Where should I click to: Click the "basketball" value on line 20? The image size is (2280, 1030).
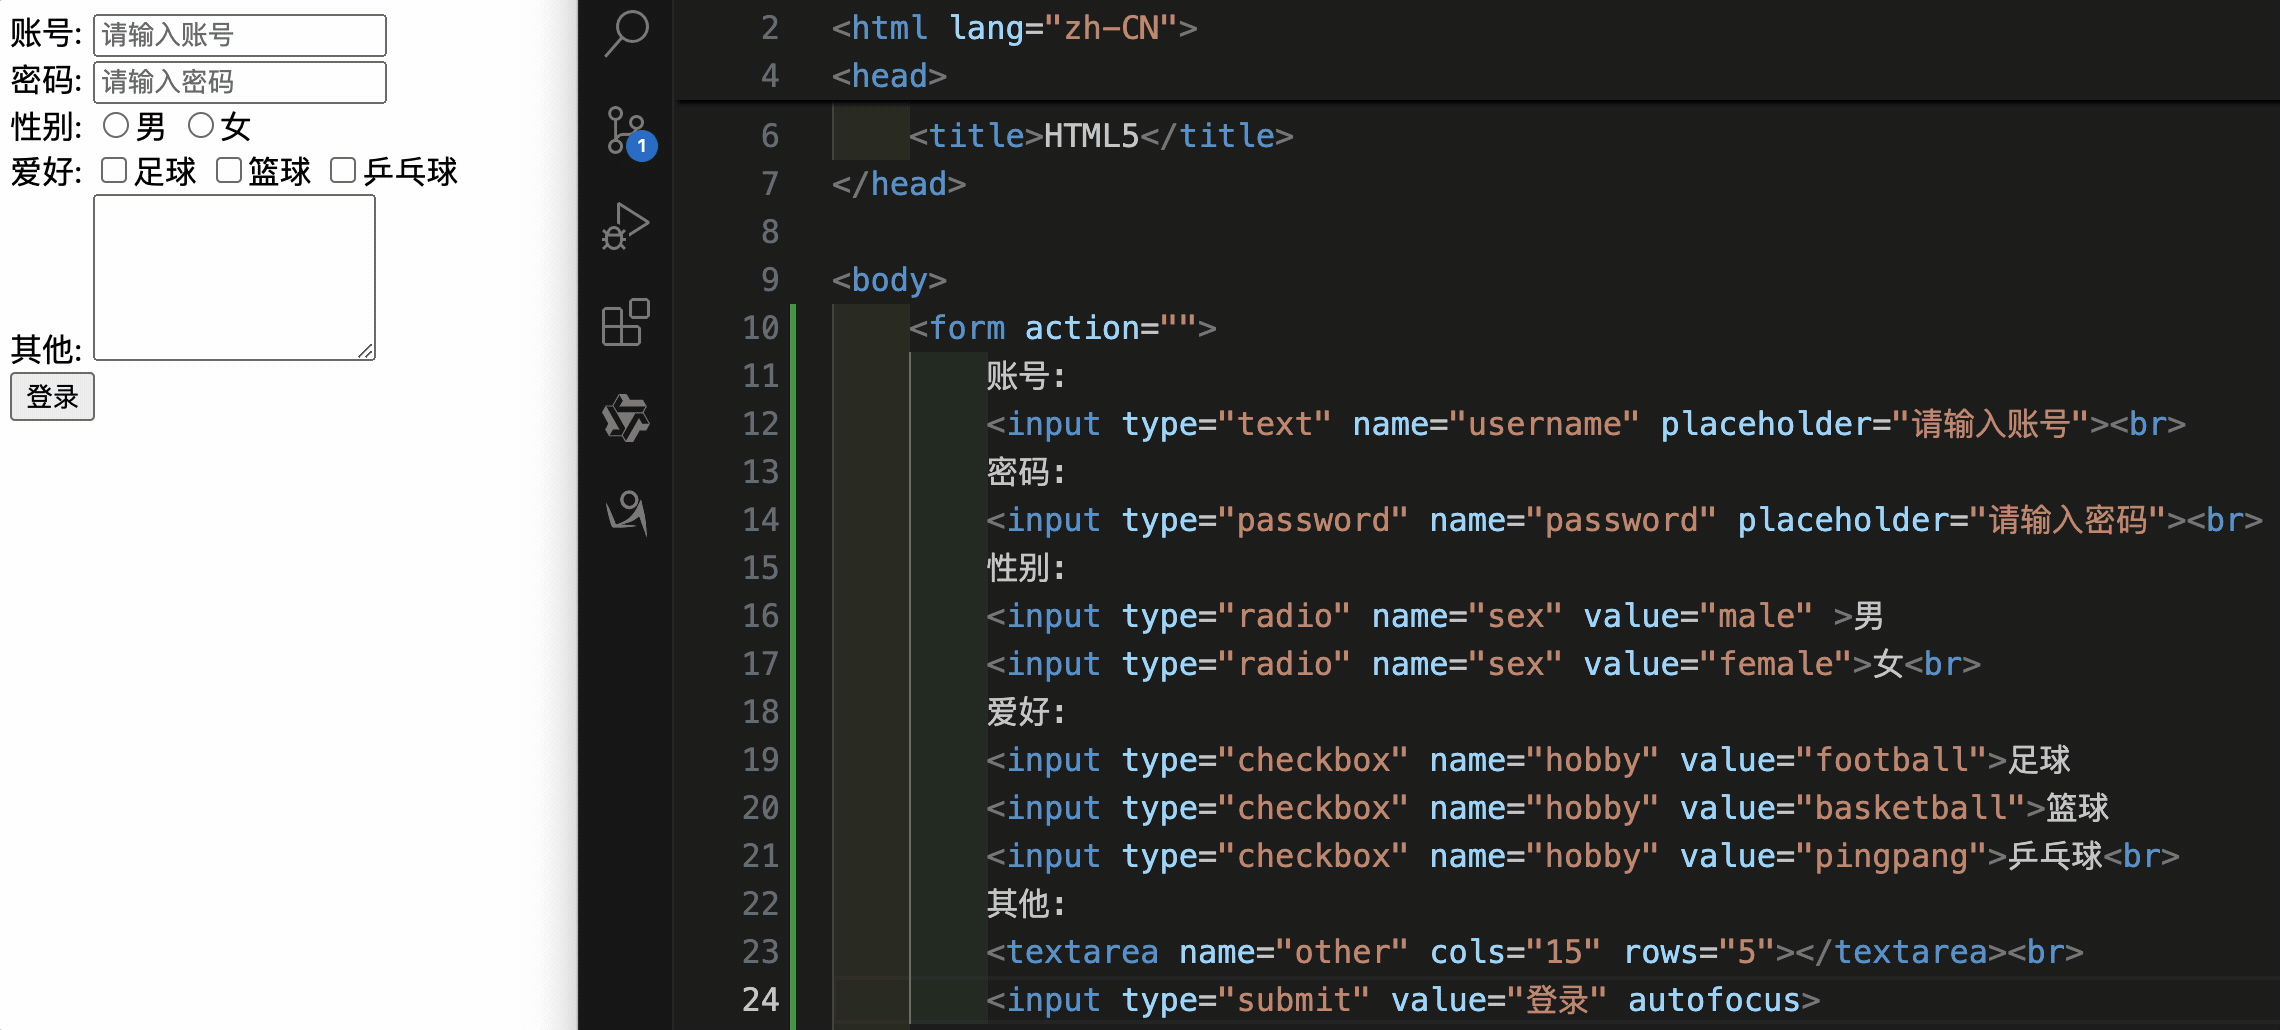pyautogui.click(x=1910, y=808)
